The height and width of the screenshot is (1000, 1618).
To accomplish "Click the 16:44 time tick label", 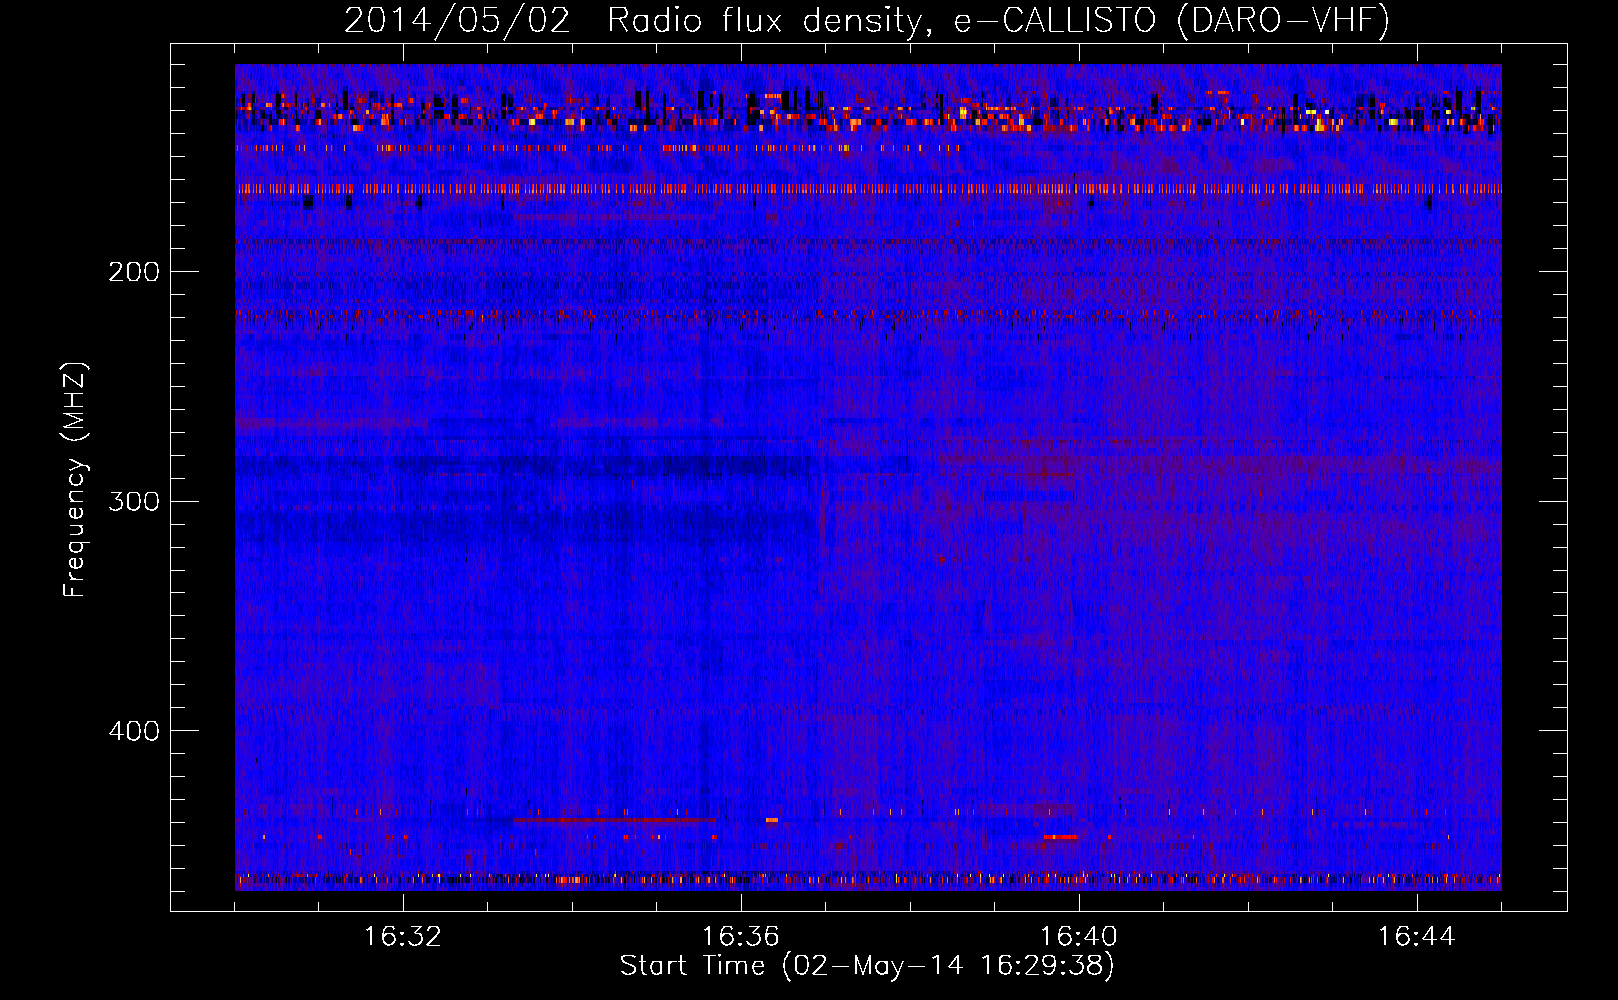I will pyautogui.click(x=1417, y=937).
